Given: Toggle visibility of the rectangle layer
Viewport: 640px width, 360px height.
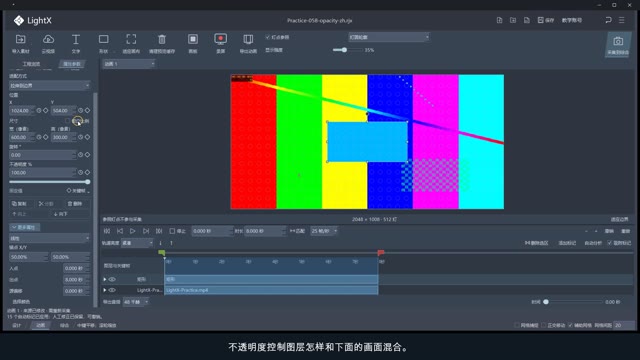Looking at the screenshot, I should click(x=112, y=279).
